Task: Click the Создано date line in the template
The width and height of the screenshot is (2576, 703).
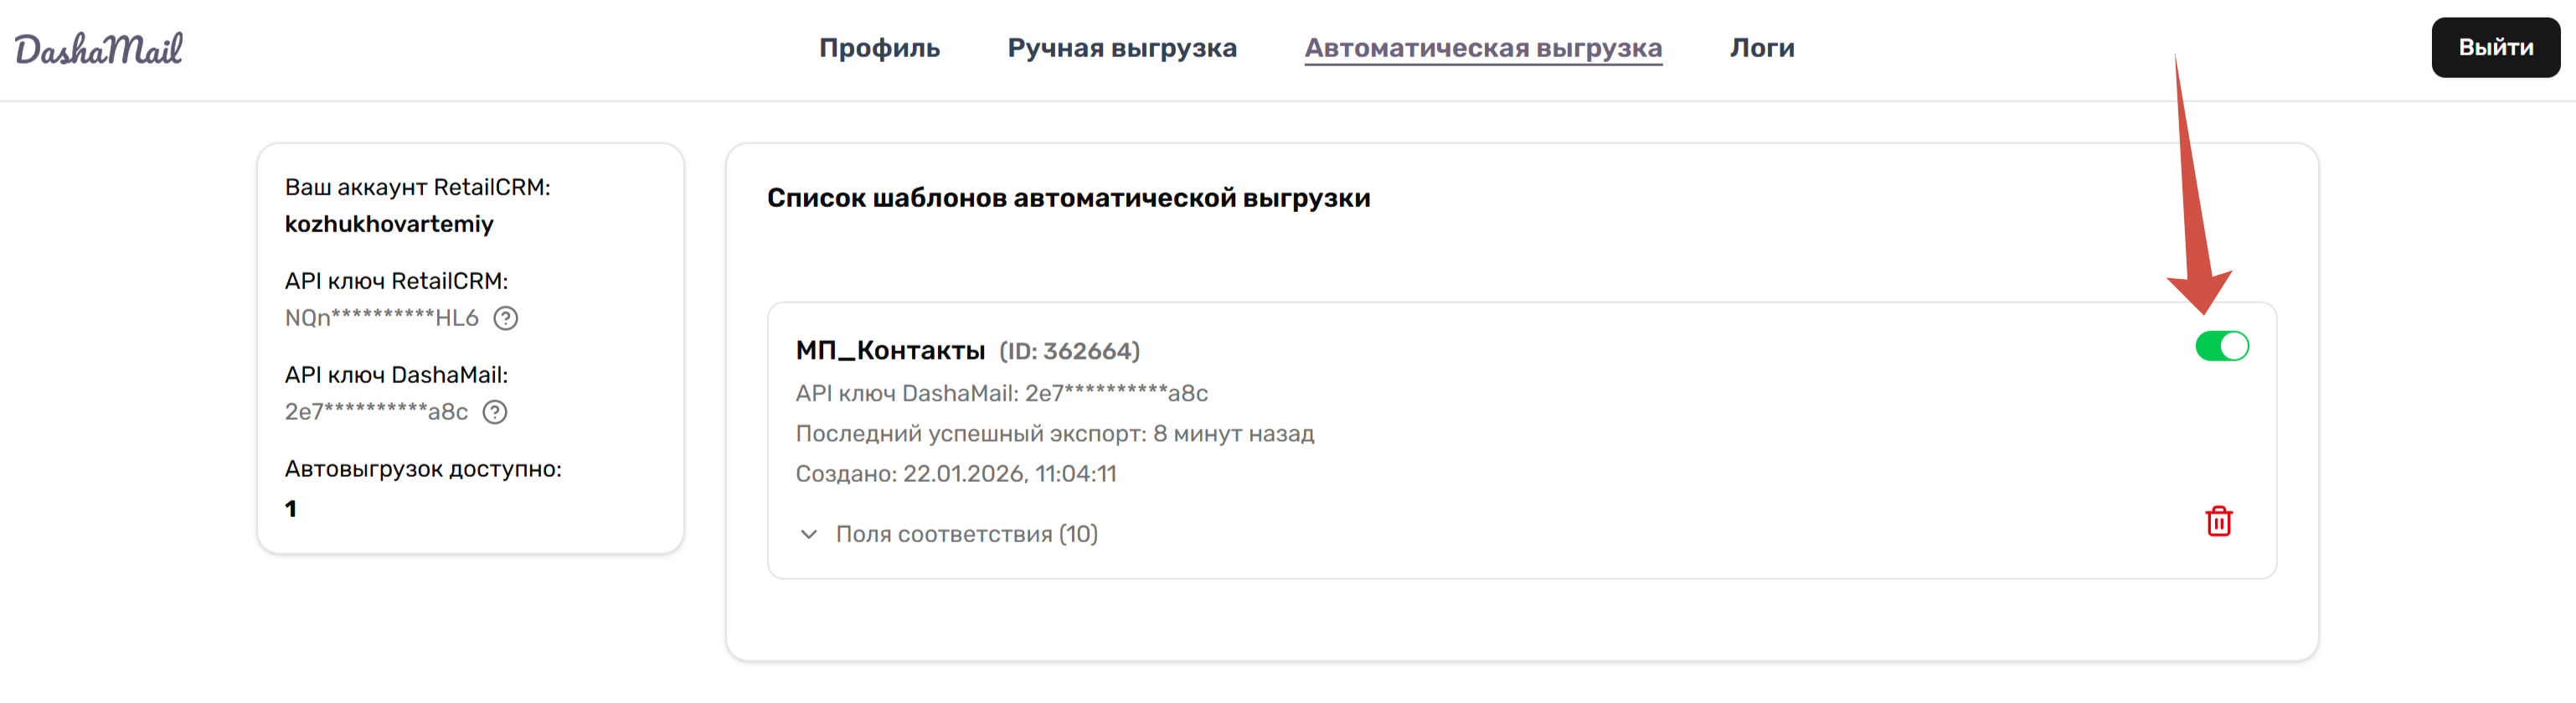Action: [955, 473]
